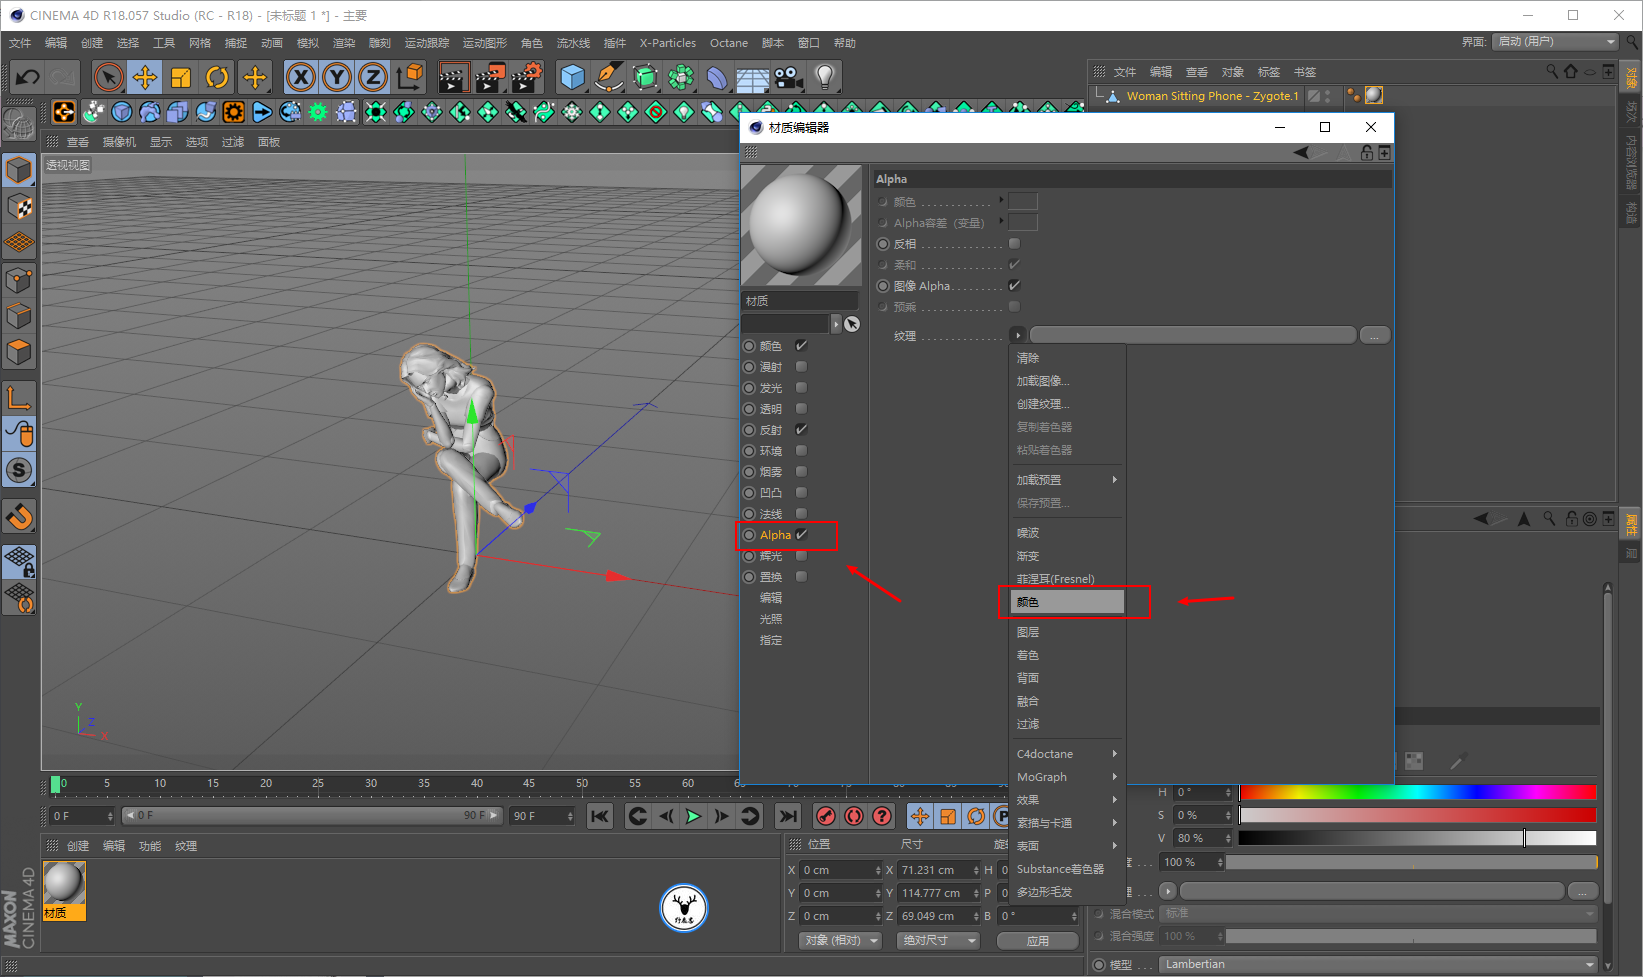The height and width of the screenshot is (977, 1643).
Task: Click 光照 in material channel list
Action: click(x=771, y=619)
